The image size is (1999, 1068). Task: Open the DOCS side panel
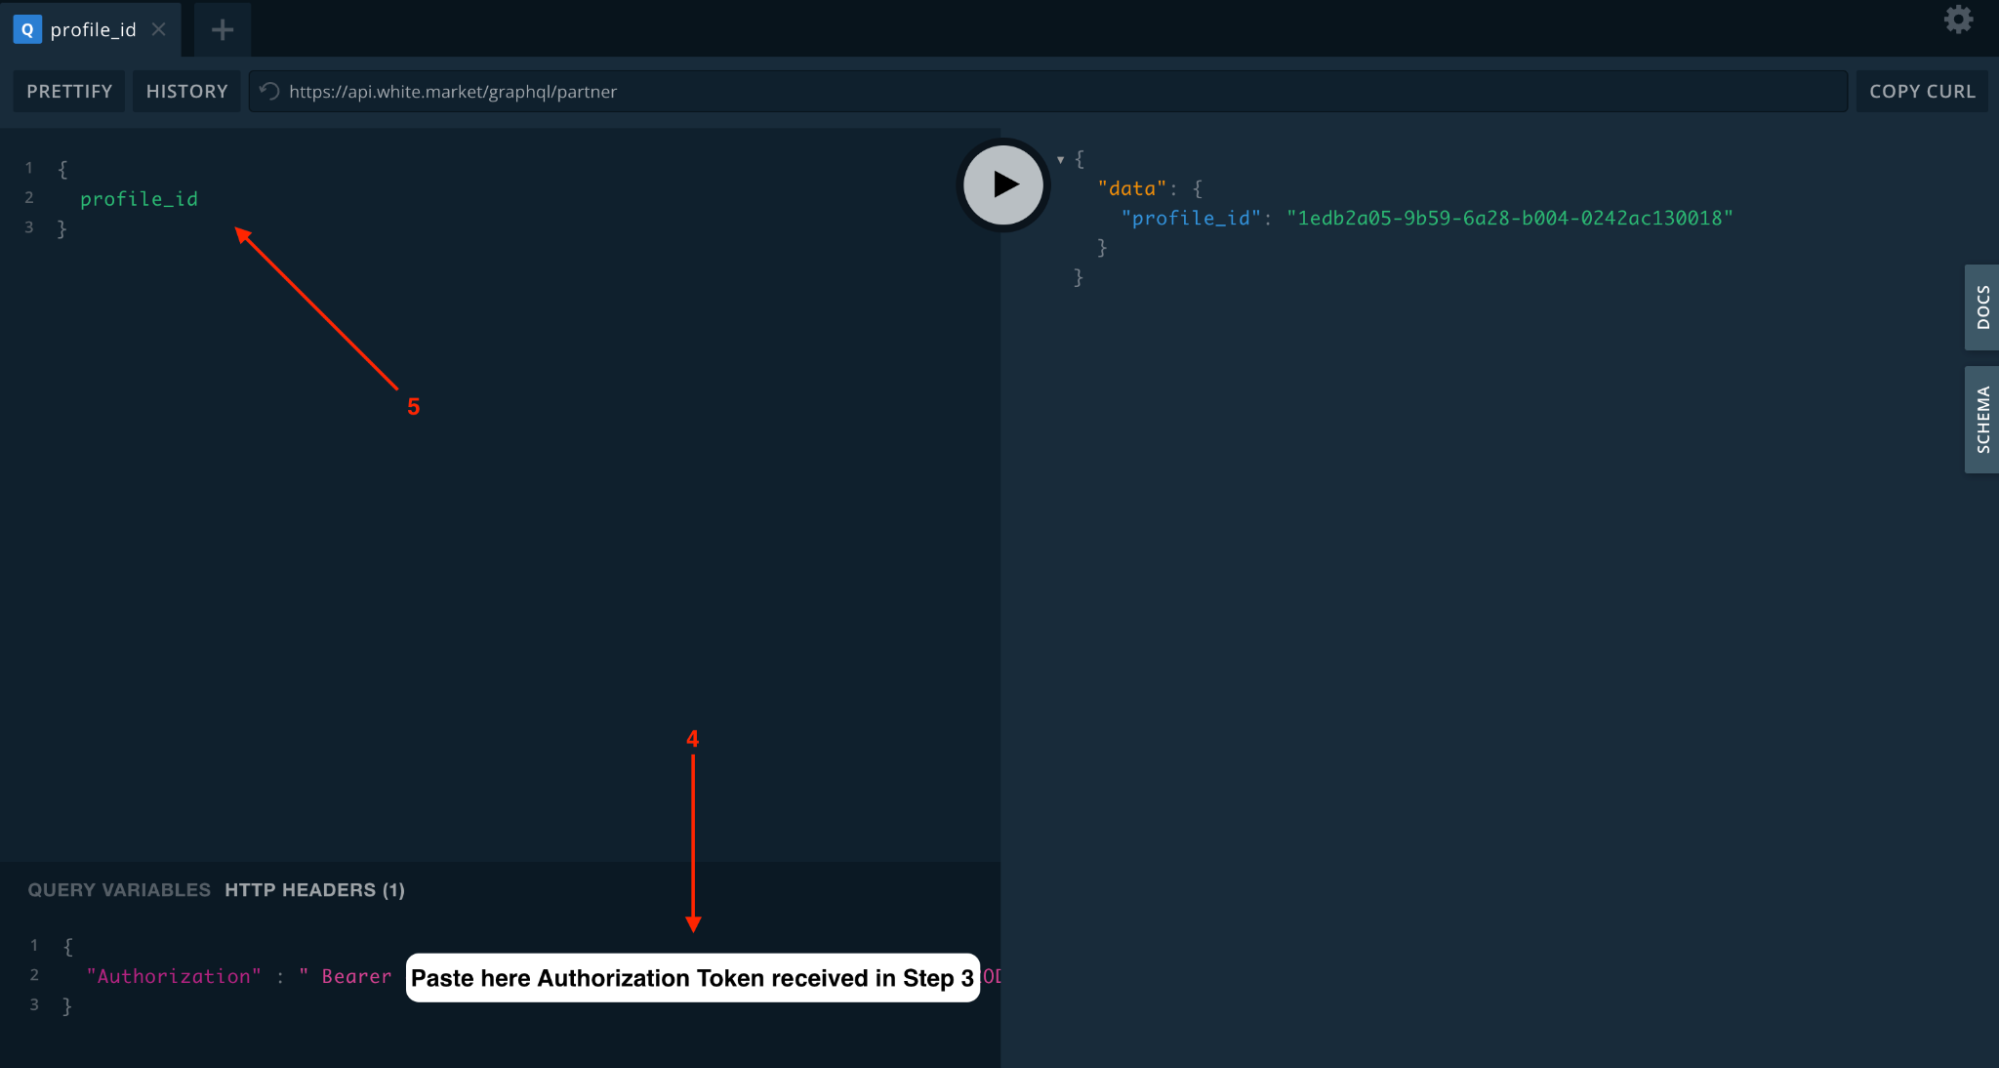click(x=1982, y=307)
